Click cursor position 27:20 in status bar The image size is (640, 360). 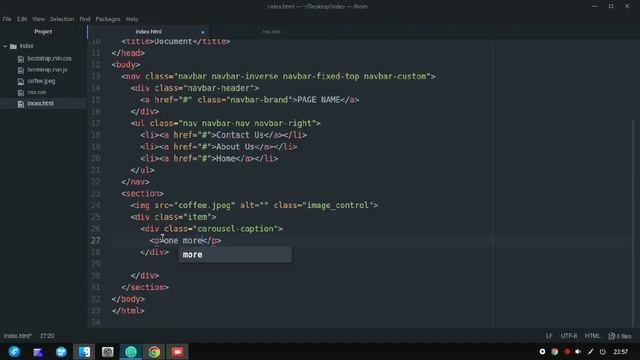click(x=47, y=336)
